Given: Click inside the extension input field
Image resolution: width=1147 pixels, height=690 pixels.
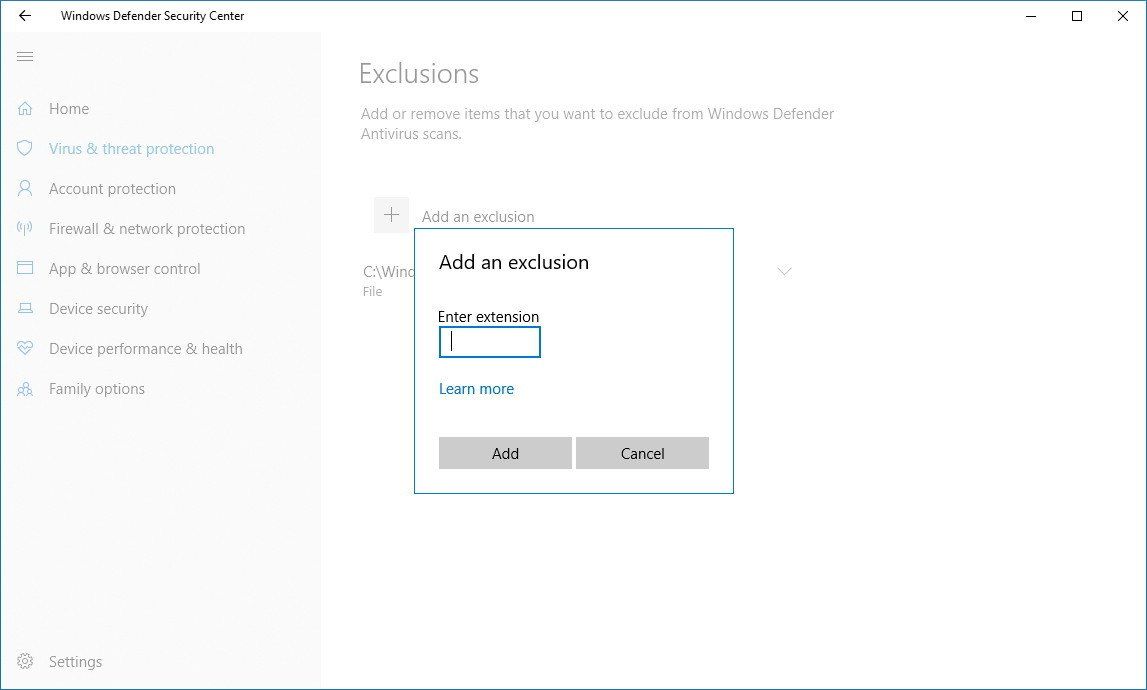Looking at the screenshot, I should click(x=489, y=342).
